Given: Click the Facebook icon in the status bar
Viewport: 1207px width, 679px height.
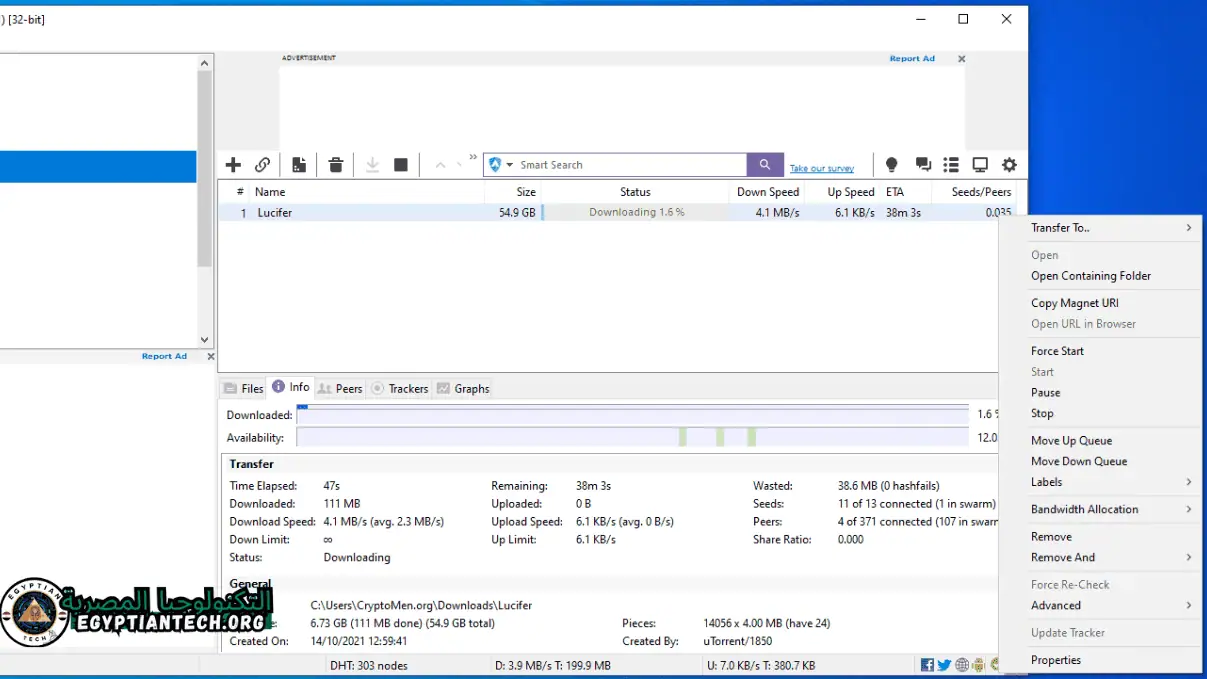Looking at the screenshot, I should 927,664.
